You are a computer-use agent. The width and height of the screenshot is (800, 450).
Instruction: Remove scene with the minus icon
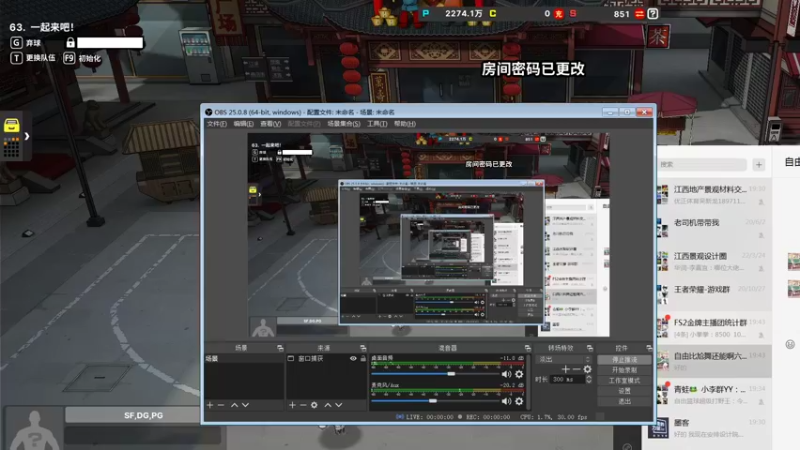[x=221, y=405]
